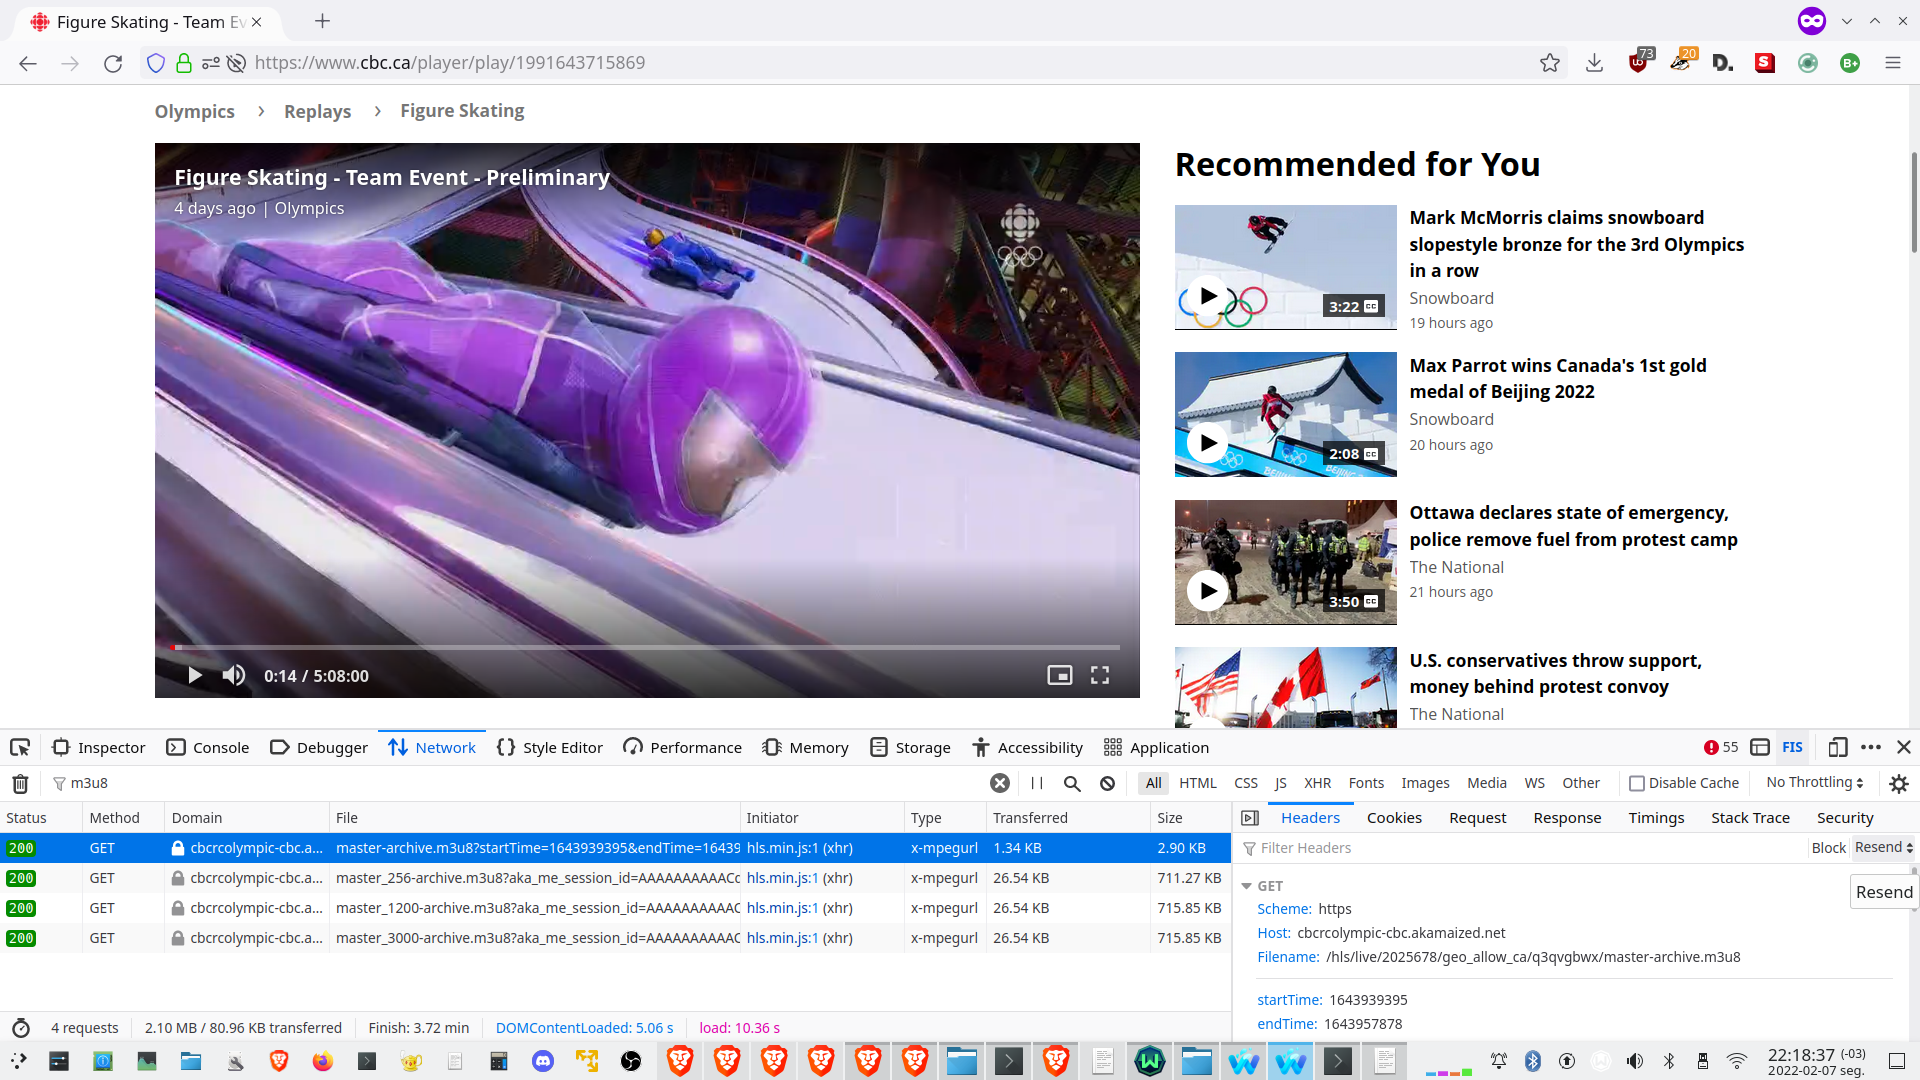Image resolution: width=1920 pixels, height=1080 pixels.
Task: Close the Figure Skating tab
Action: tap(257, 22)
